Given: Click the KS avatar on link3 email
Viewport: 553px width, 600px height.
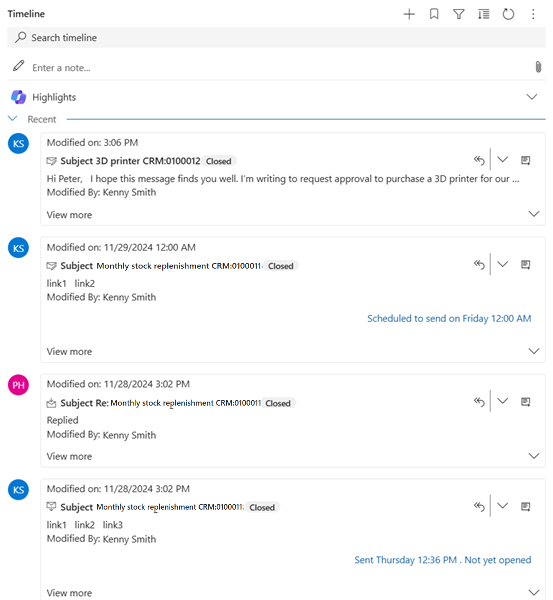Looking at the screenshot, I should 18,490.
